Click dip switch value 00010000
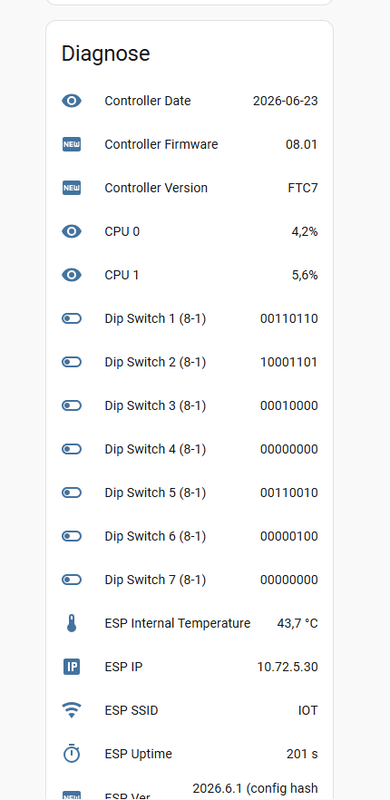Viewport: 390px width, 800px height. tap(289, 406)
